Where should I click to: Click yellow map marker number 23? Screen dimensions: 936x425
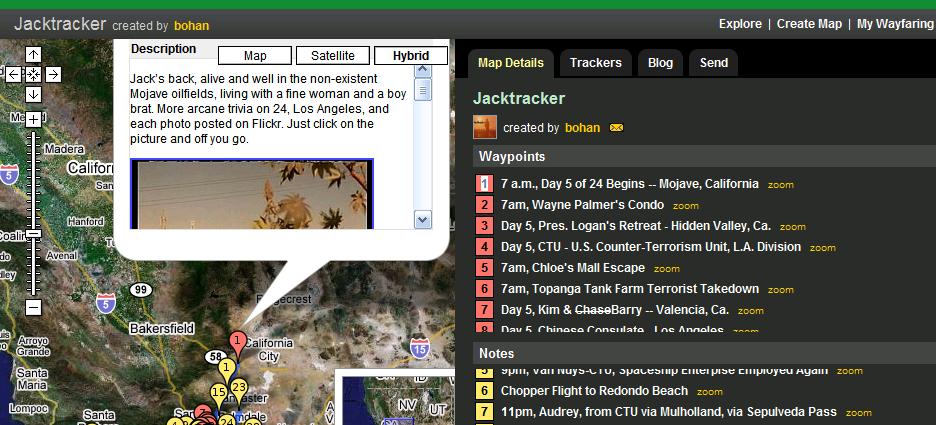click(x=239, y=388)
